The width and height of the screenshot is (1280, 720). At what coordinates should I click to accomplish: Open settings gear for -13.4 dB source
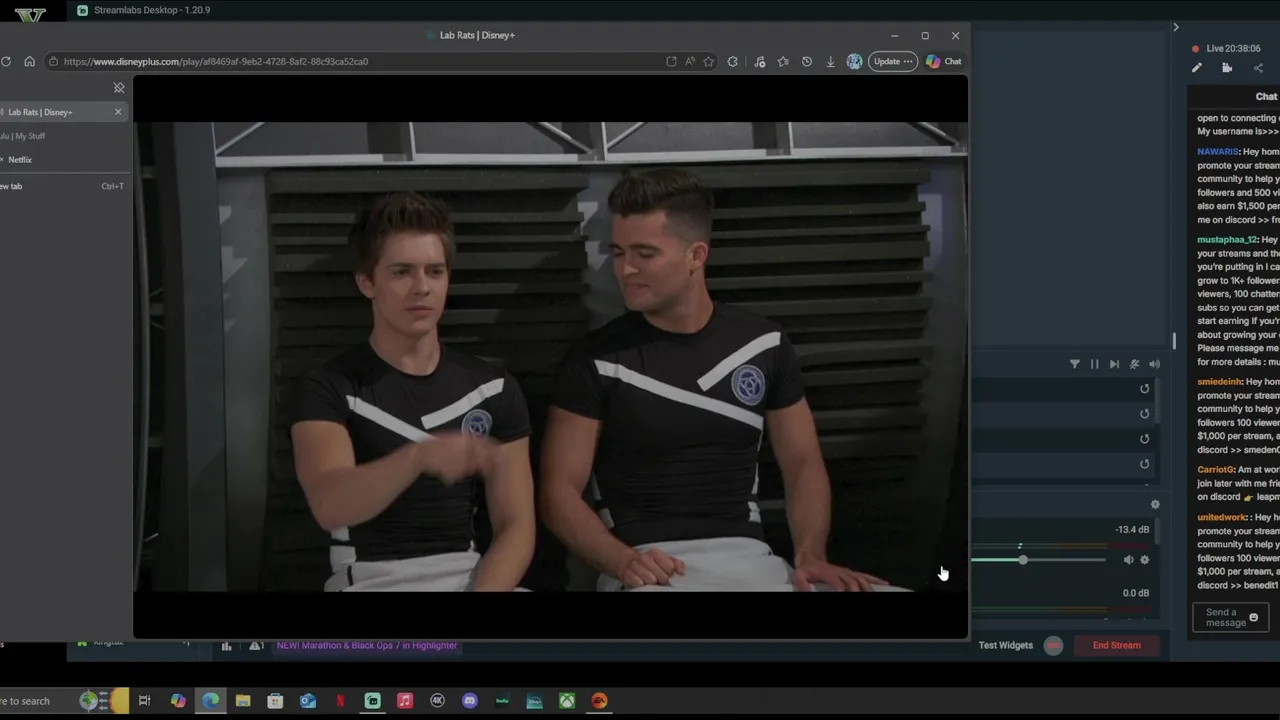pos(1145,560)
